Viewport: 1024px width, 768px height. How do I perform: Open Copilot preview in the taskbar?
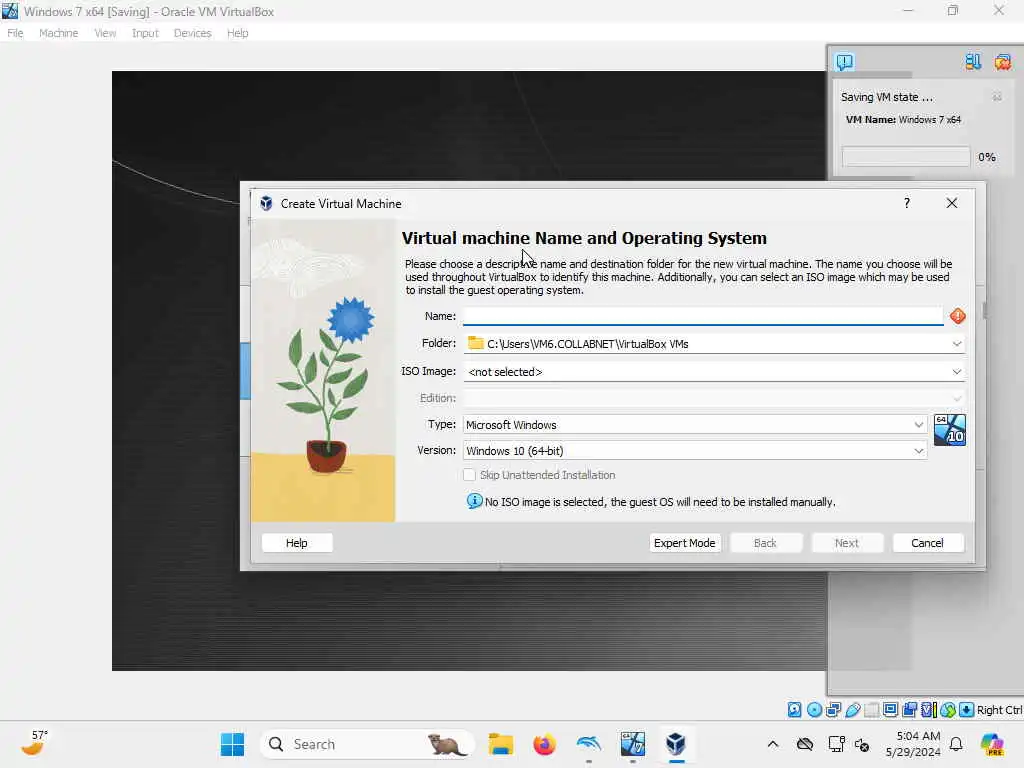993,744
